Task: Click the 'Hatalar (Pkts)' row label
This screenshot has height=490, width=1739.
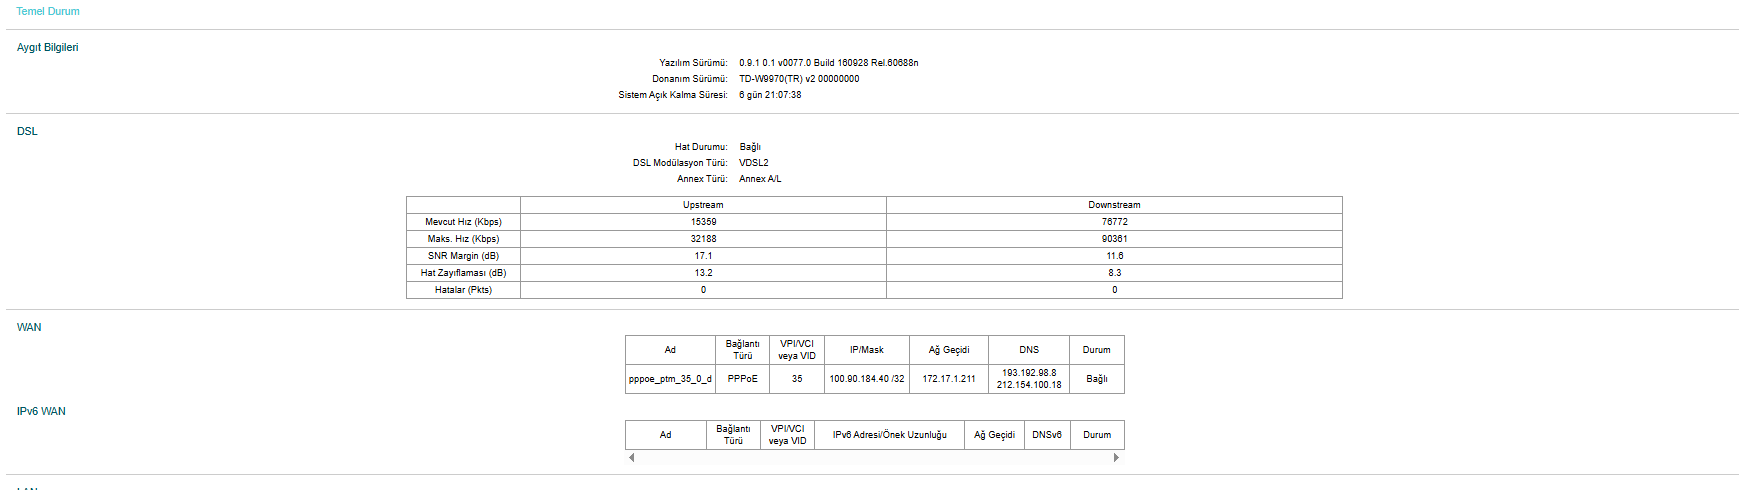Action: (x=463, y=290)
